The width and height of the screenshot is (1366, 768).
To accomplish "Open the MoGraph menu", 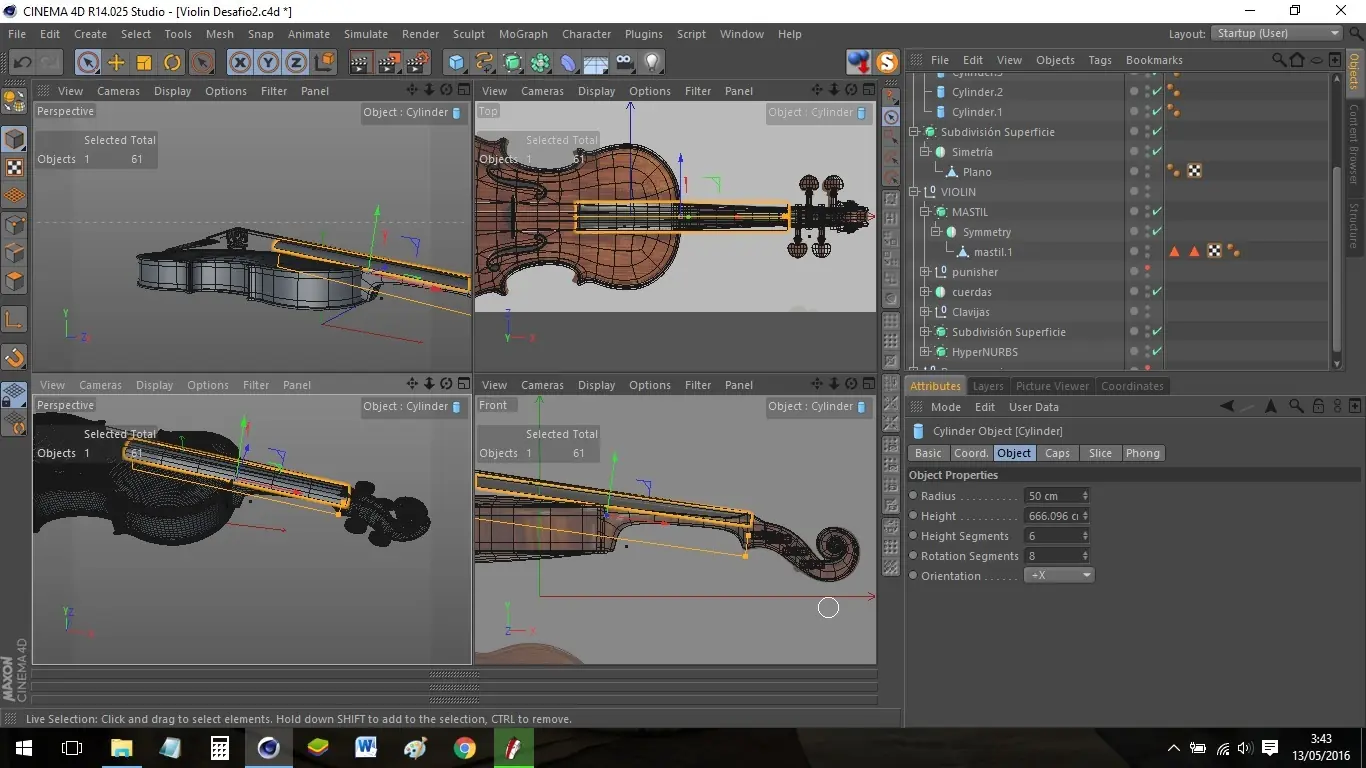I will pyautogui.click(x=523, y=34).
